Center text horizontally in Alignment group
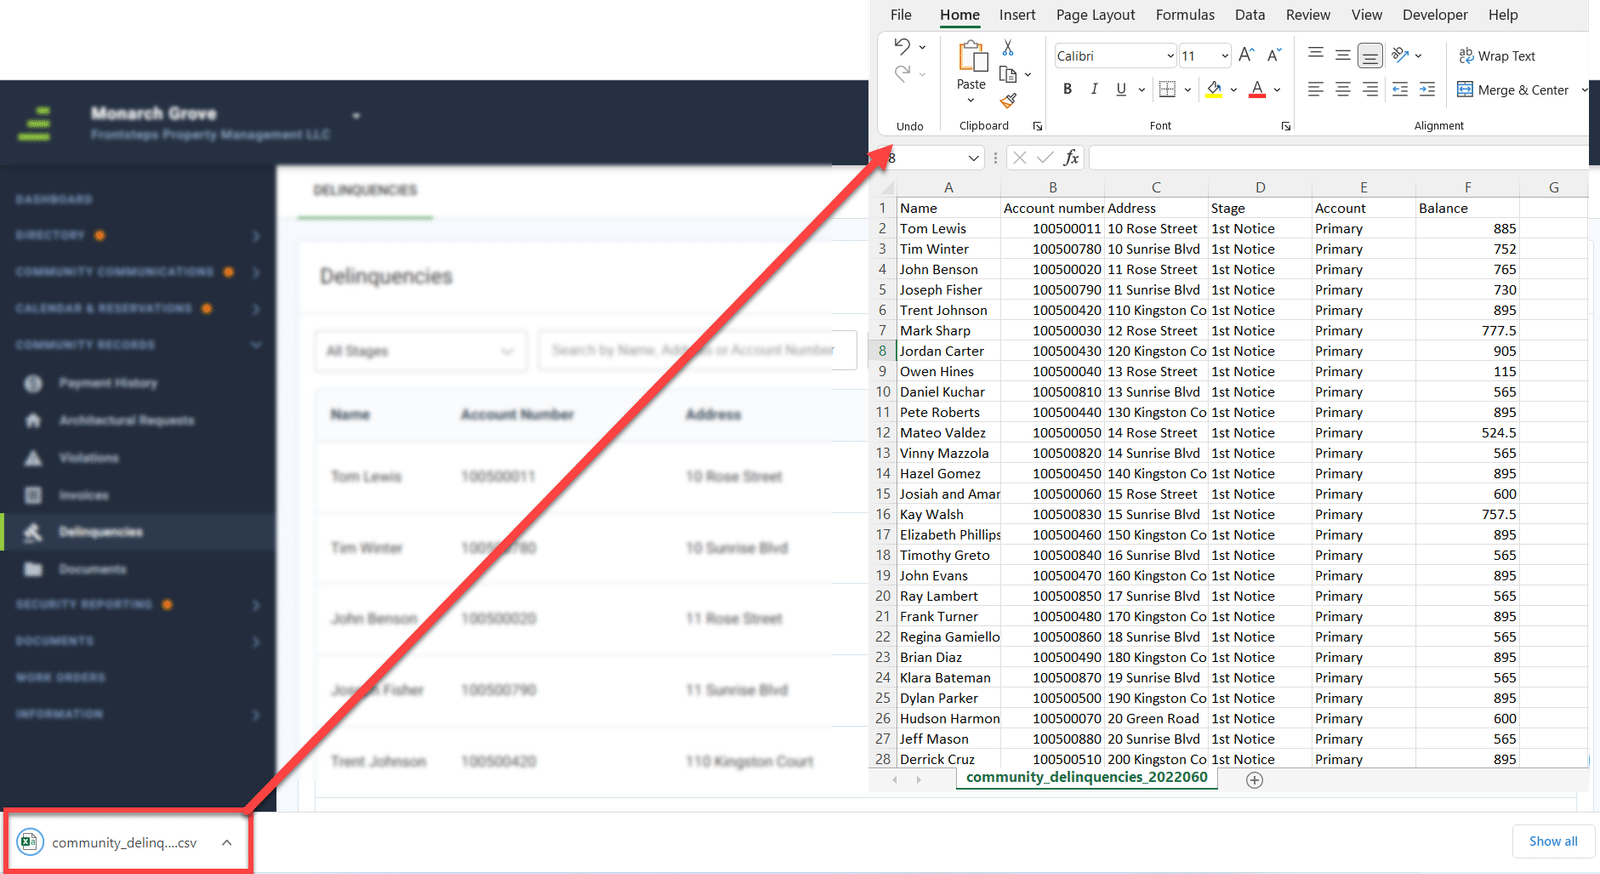The width and height of the screenshot is (1600, 874). tap(1343, 89)
